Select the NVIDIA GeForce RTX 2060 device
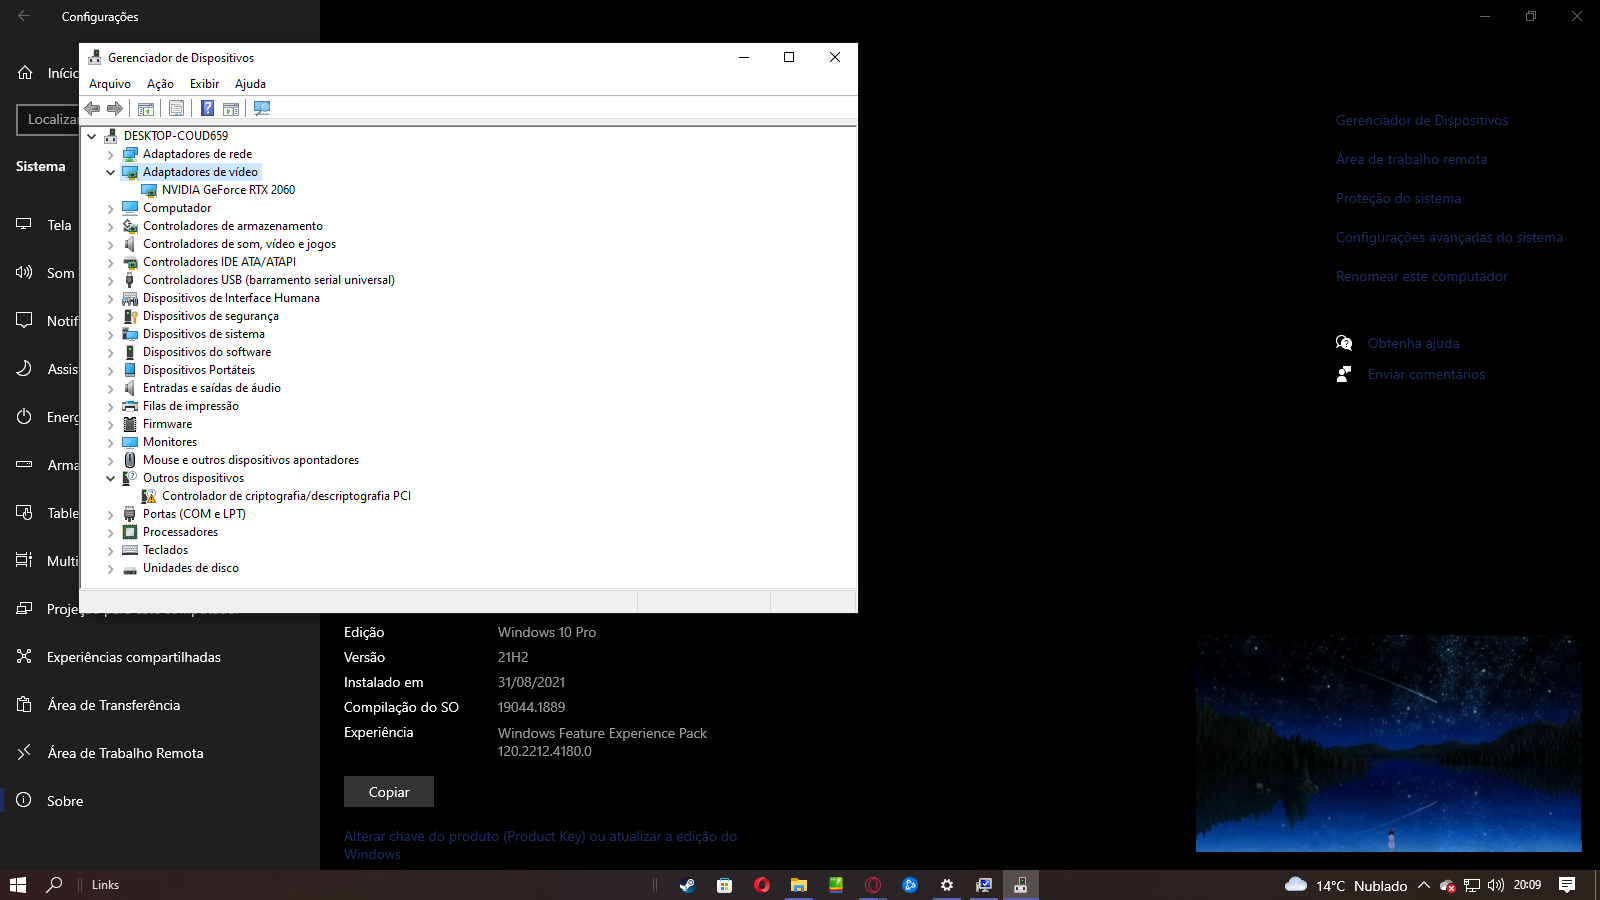Screen dimensions: 1600x900 228,190
